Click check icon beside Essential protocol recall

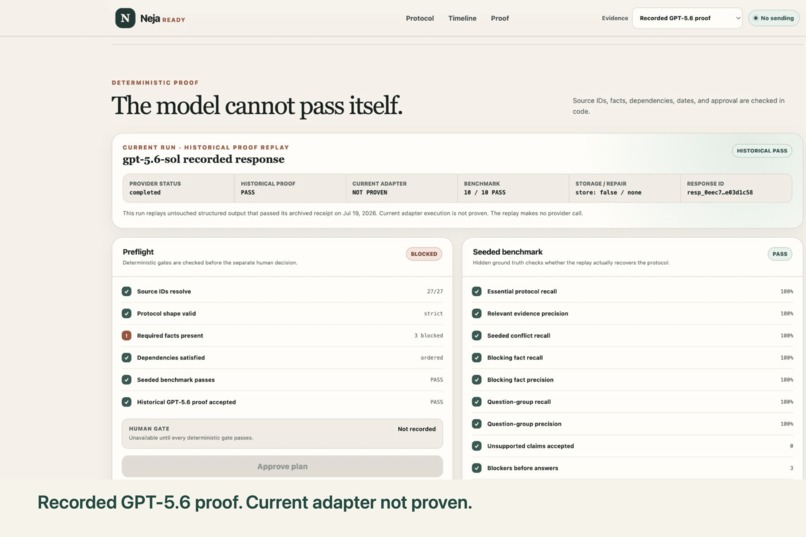477,291
